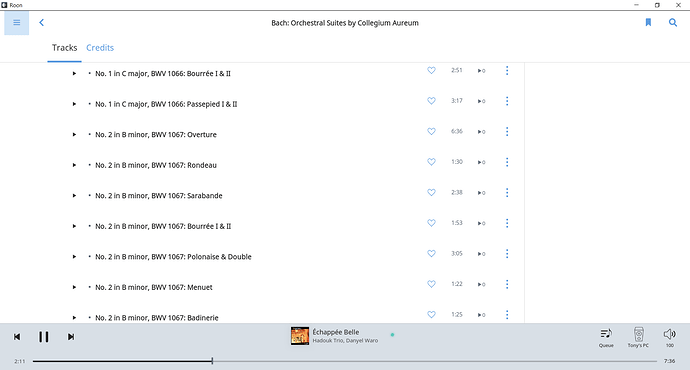The width and height of the screenshot is (690, 370).
Task: Open more options for the Menuet
Action: (507, 284)
